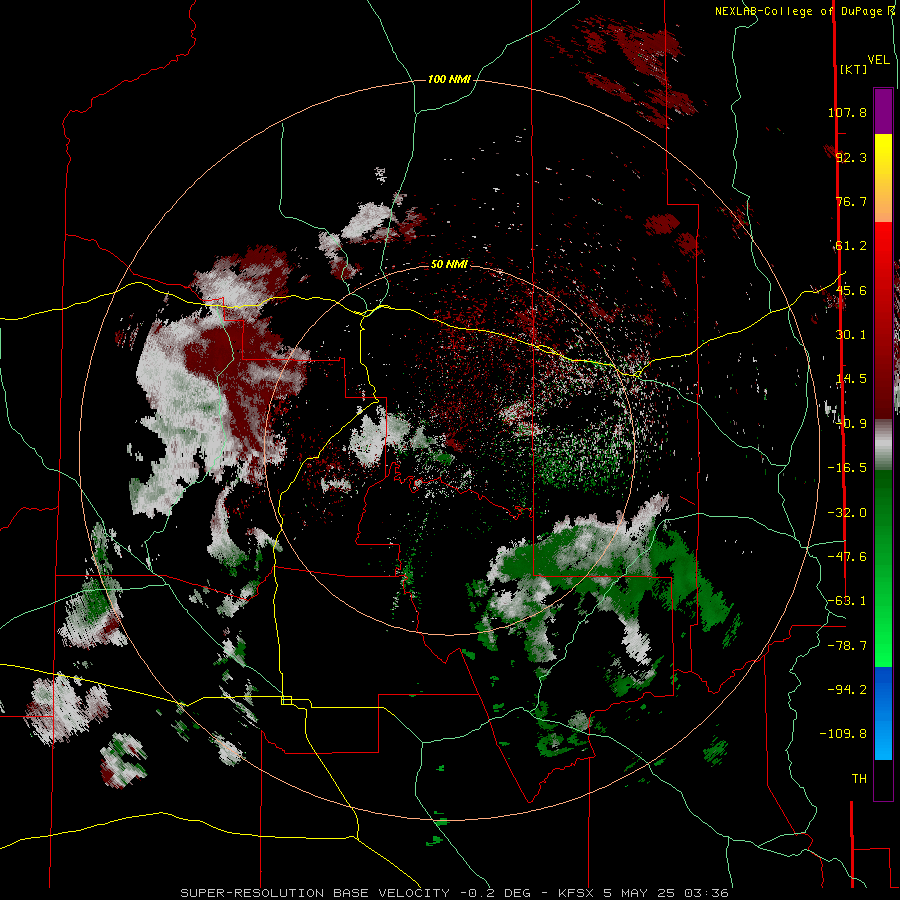This screenshot has width=900, height=900.
Task: Click the 30.1 velocity scale value
Action: coord(851,335)
